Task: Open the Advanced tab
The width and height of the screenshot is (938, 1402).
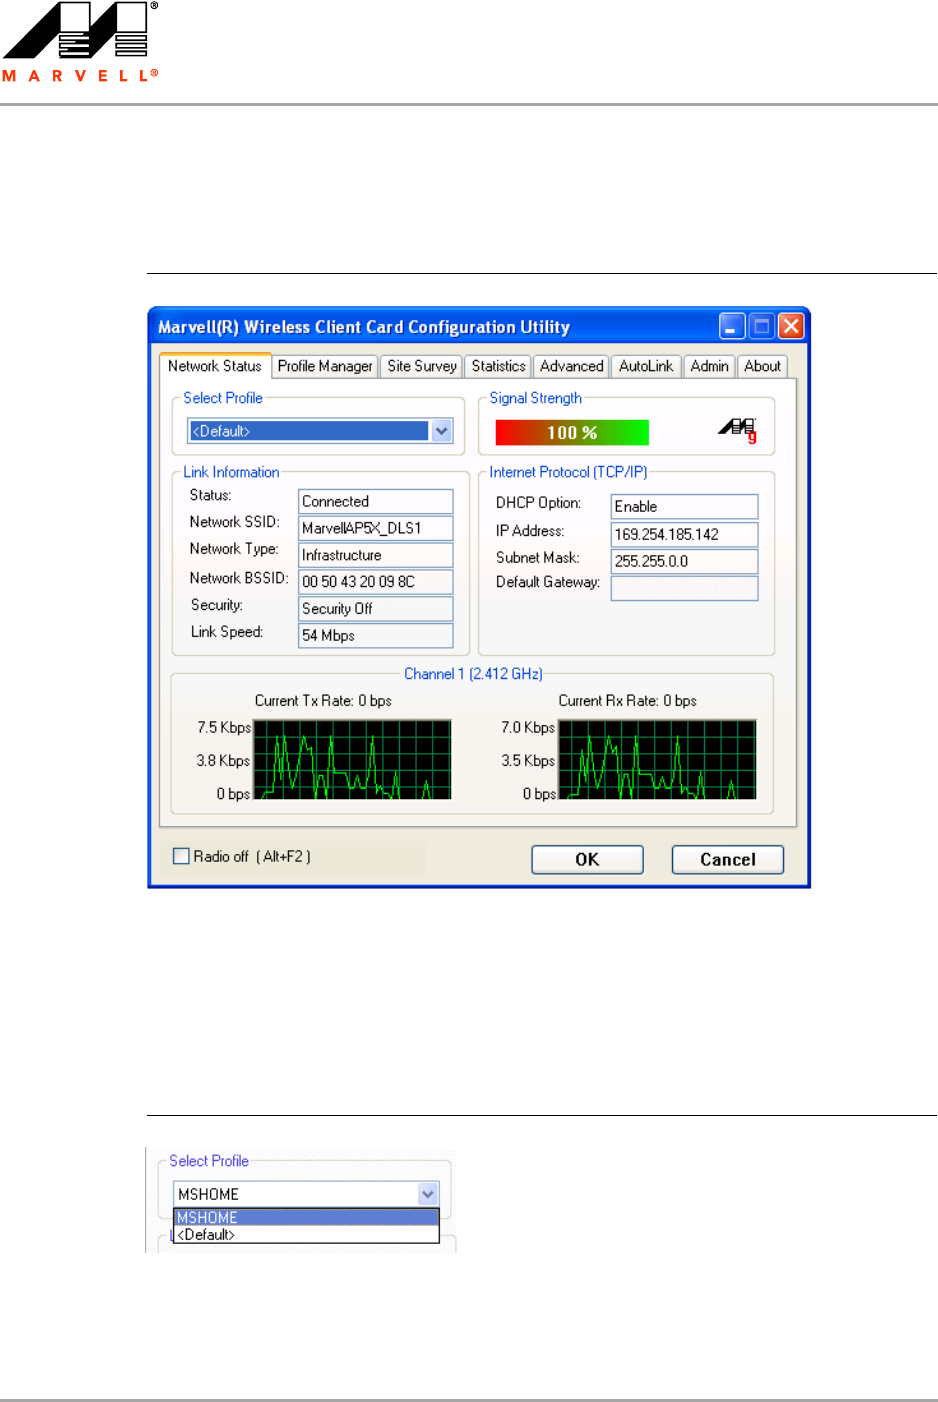Action: pos(572,366)
